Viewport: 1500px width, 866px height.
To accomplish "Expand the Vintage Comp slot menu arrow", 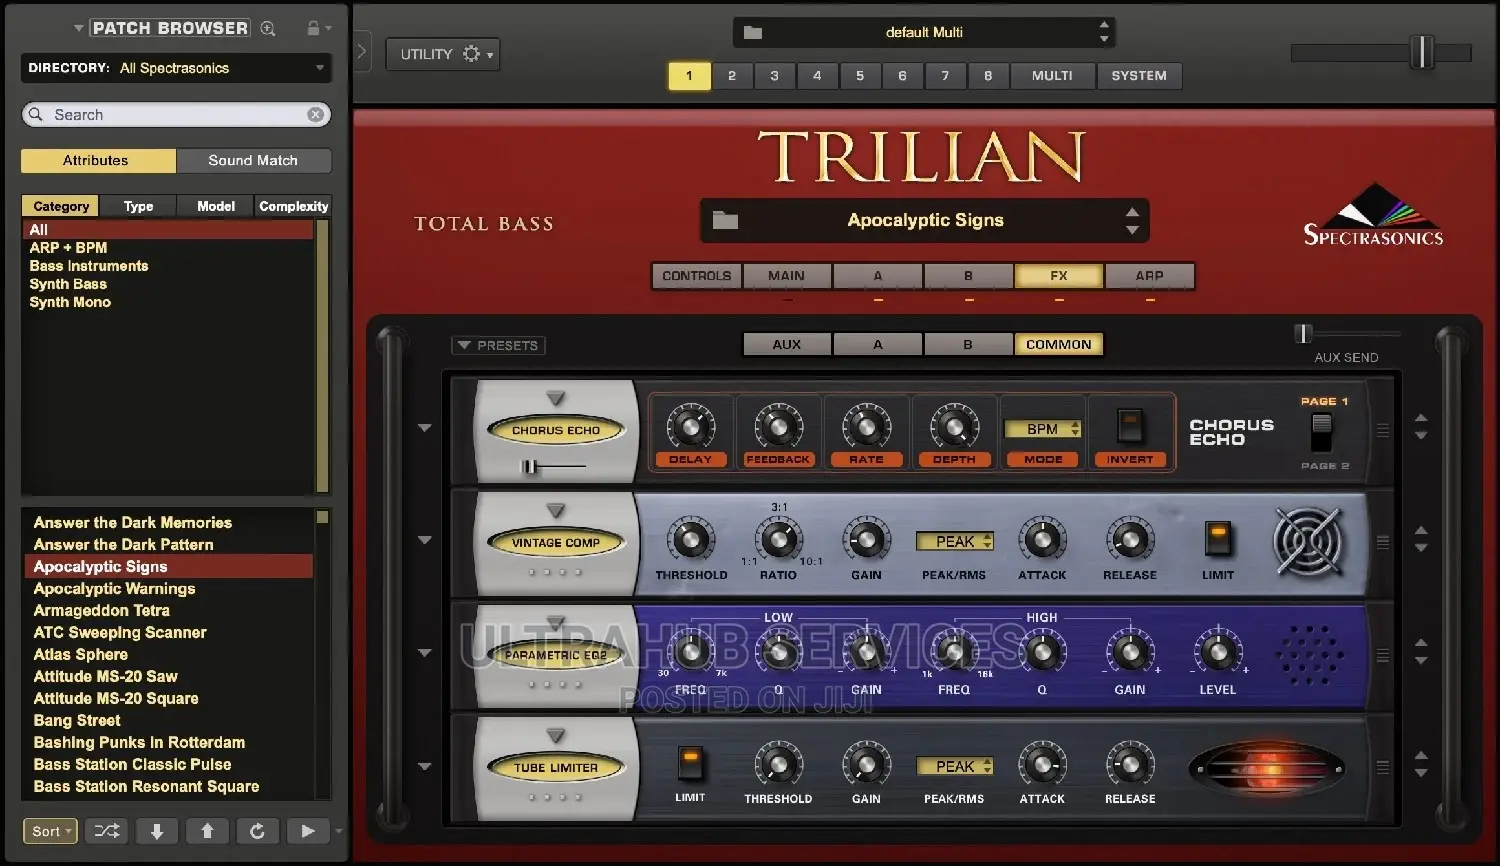I will click(x=425, y=540).
